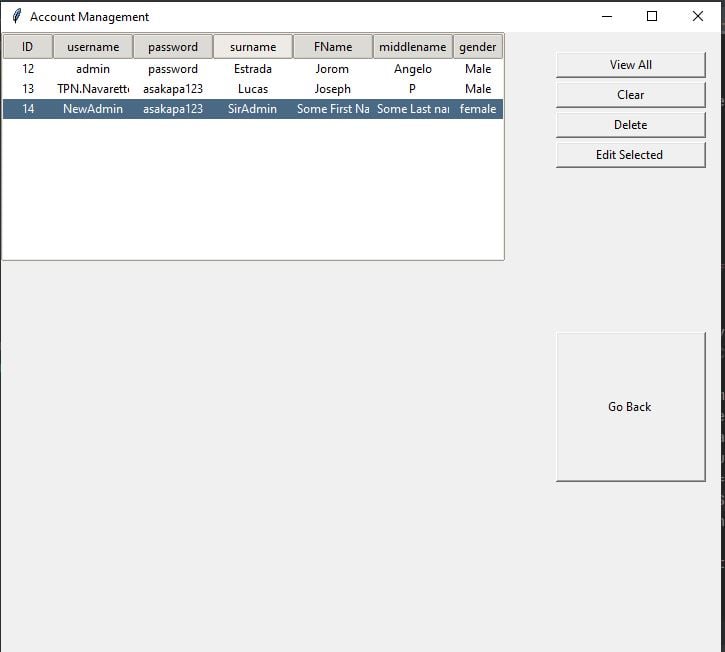This screenshot has height=652, width=725.
Task: Select the TPN.Navarette account row
Action: (x=93, y=89)
